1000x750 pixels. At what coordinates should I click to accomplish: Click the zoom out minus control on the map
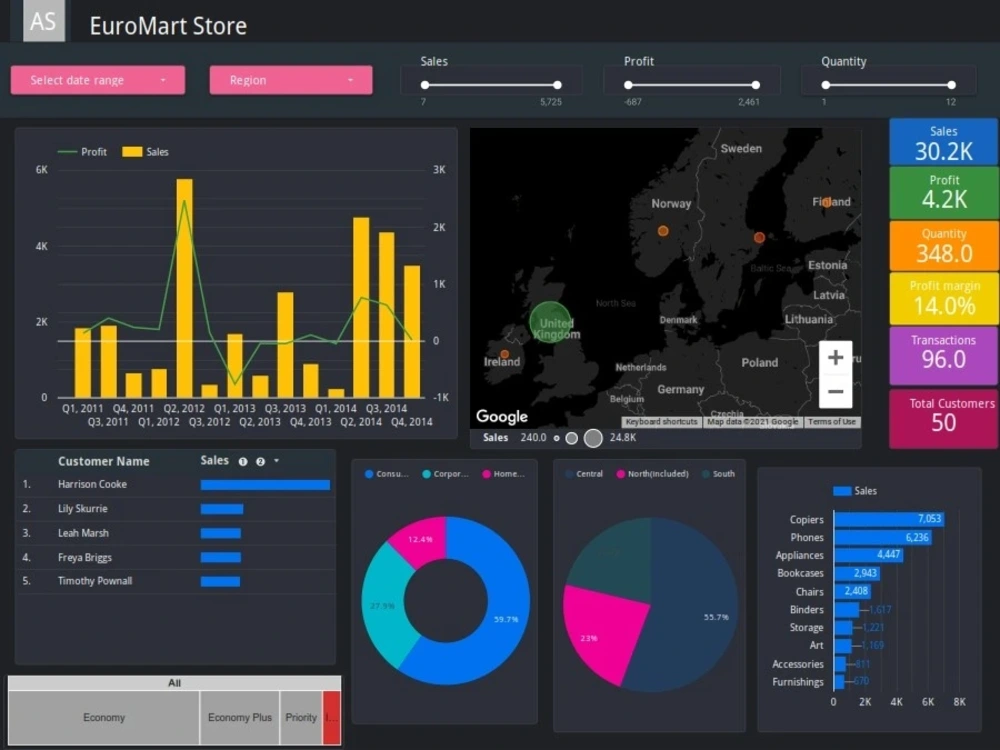point(836,391)
